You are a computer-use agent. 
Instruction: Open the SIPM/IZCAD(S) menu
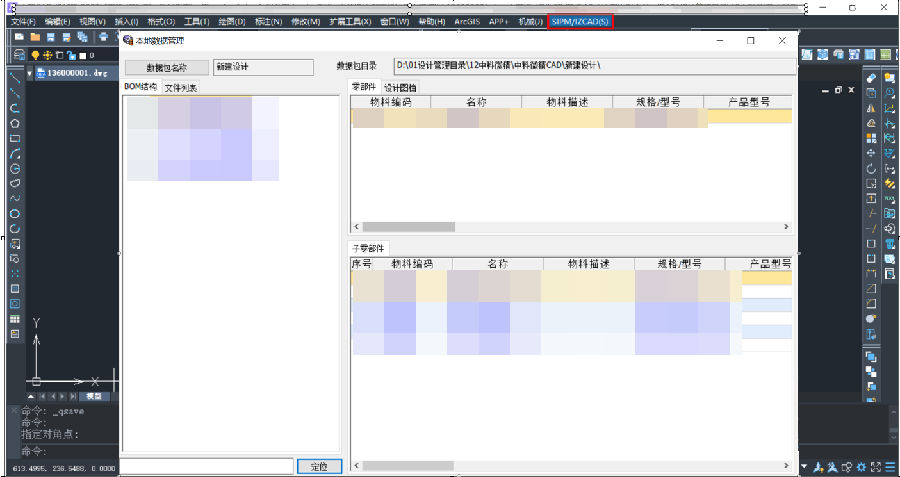tap(580, 22)
